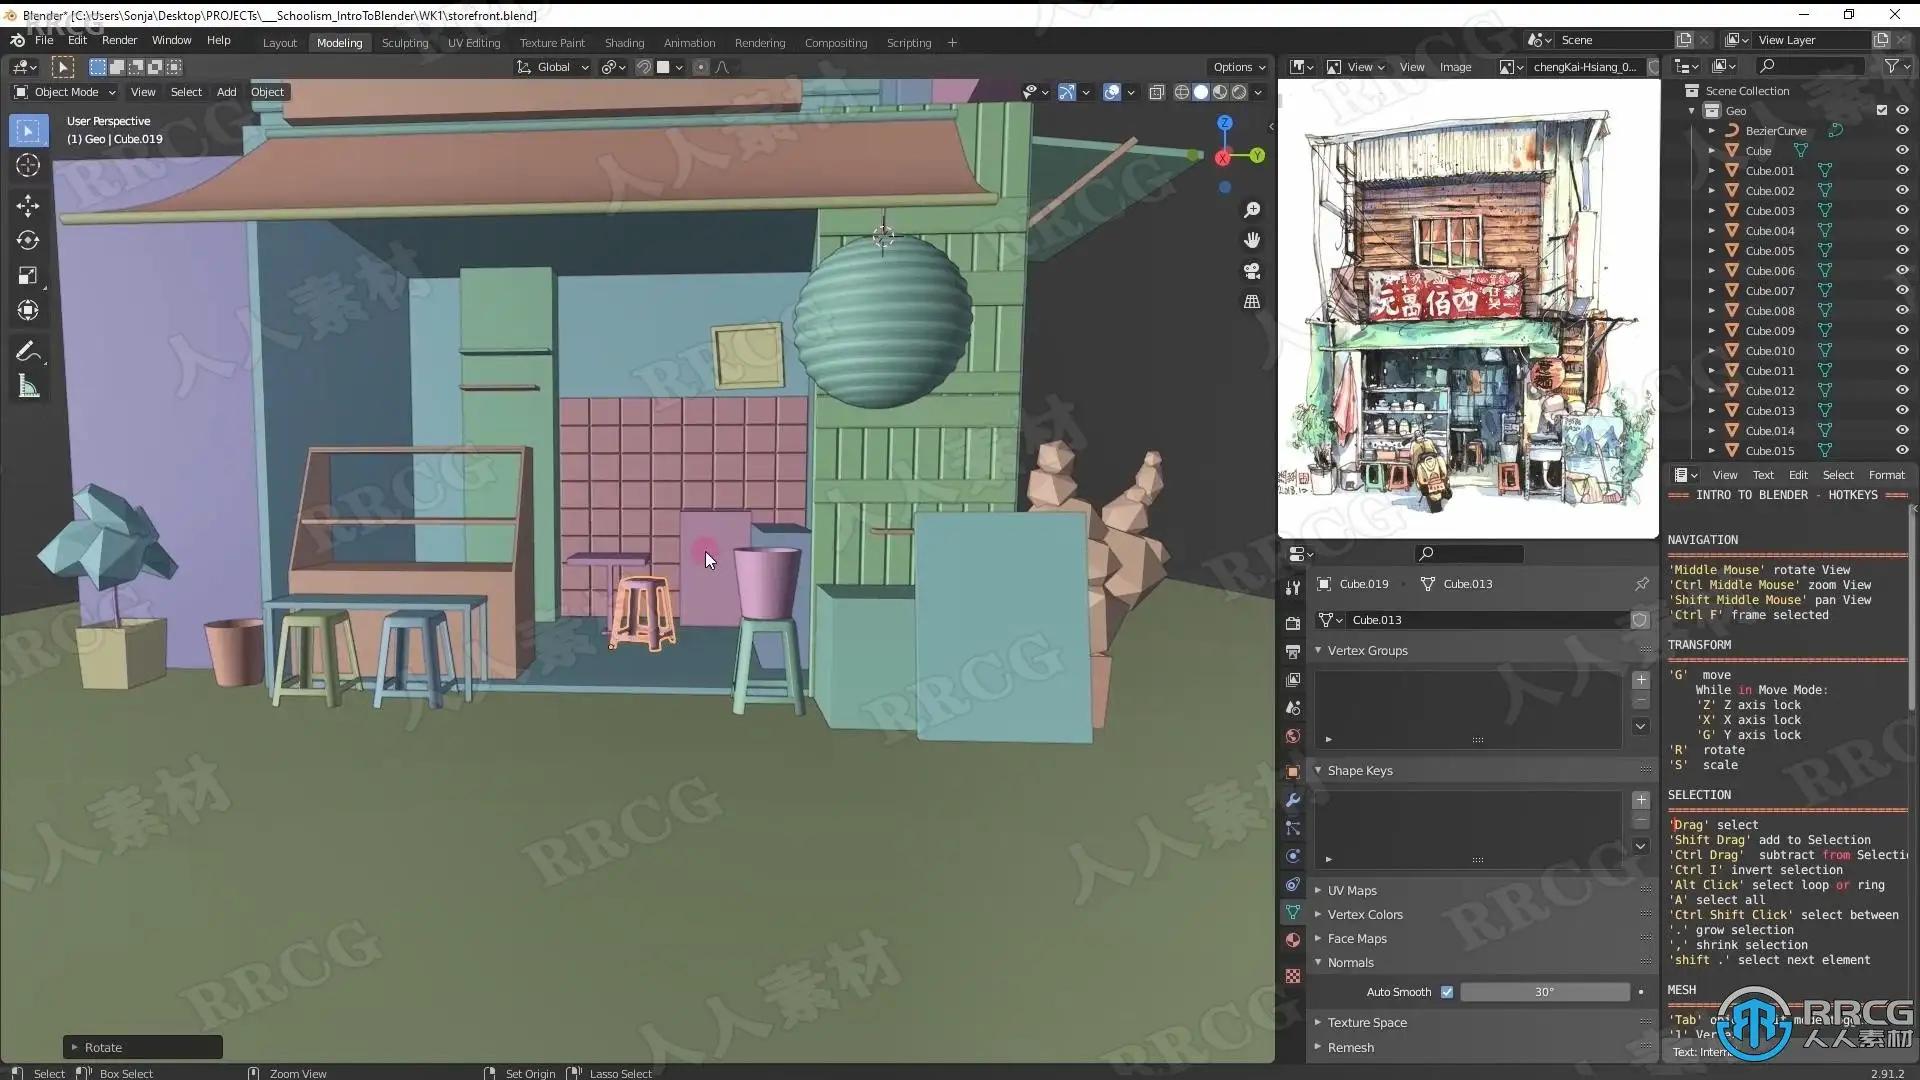
Task: Expand the Cube.010 tree item
Action: point(1712,351)
